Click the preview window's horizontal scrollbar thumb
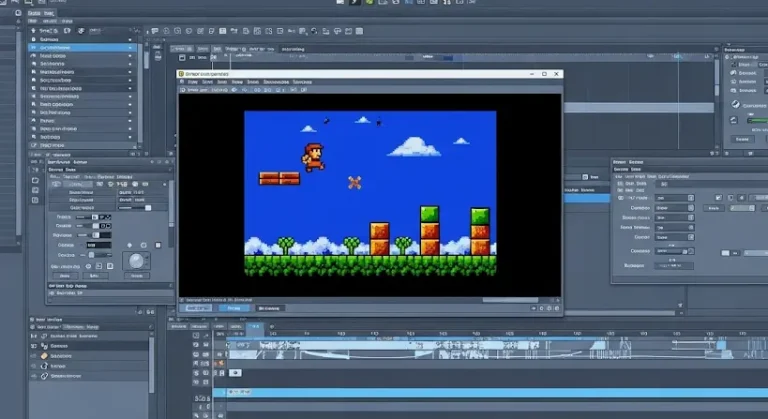The image size is (768, 419). [510, 300]
